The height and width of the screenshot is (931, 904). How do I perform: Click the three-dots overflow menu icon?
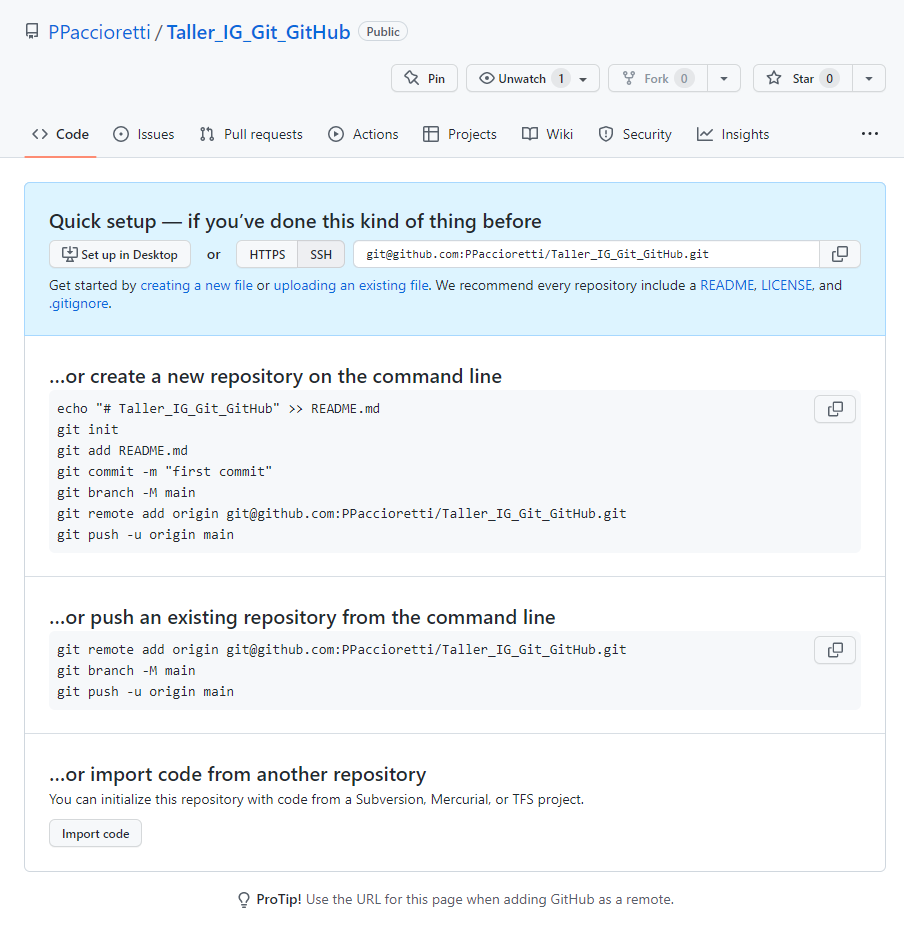[x=870, y=134]
